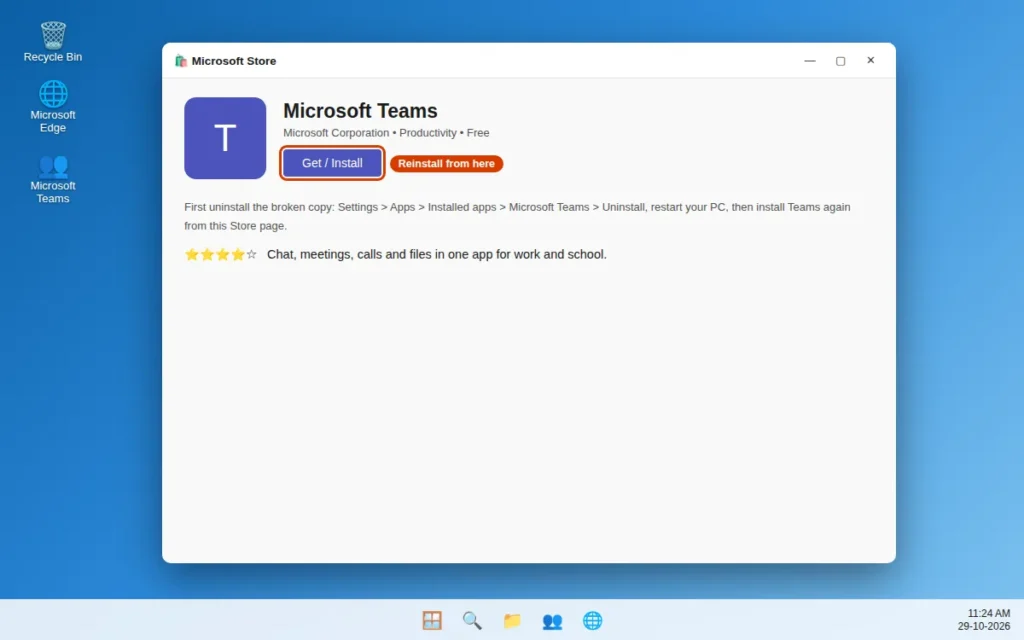
Task: Launch Edge globe icon on taskbar
Action: coord(592,620)
